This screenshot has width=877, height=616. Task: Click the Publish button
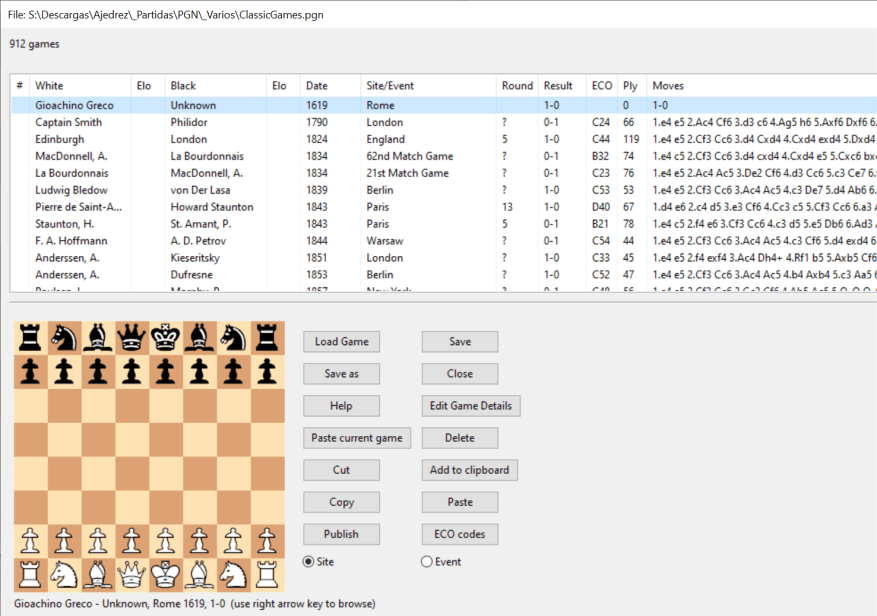point(341,534)
